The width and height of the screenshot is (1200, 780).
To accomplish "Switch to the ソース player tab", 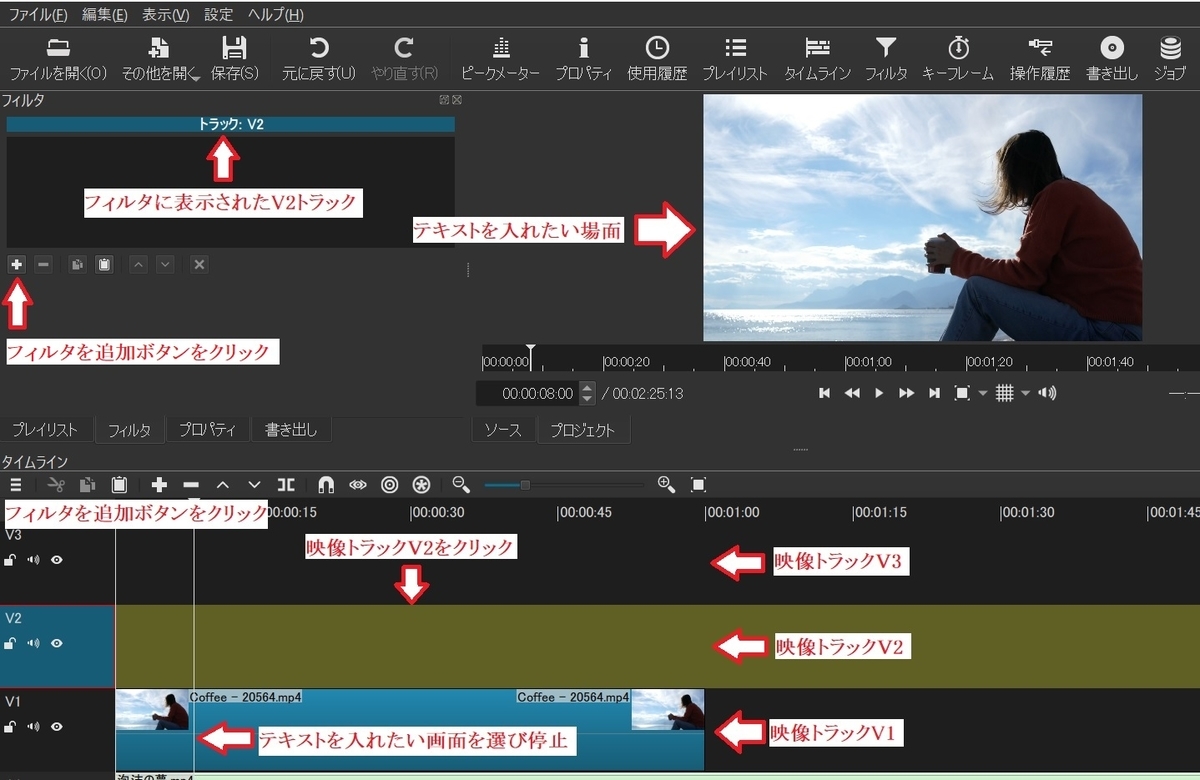I will click(x=503, y=430).
